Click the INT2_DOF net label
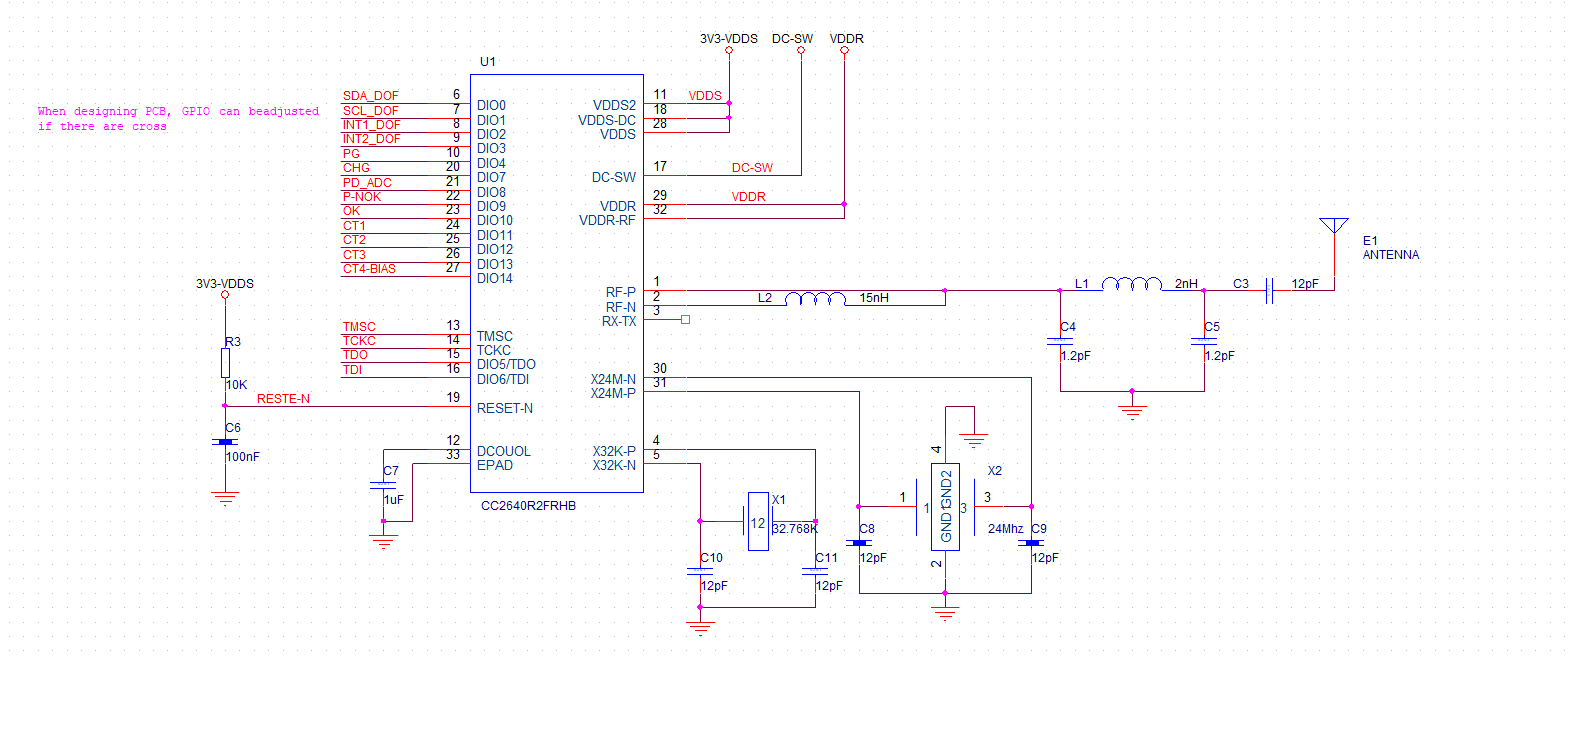This screenshot has height=736, width=1570. (372, 139)
